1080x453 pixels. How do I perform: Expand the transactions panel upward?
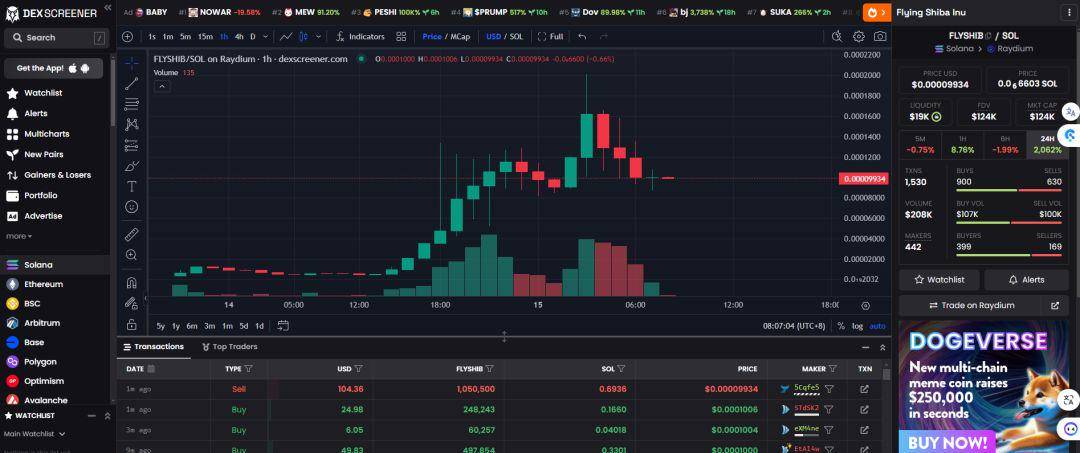tap(882, 347)
